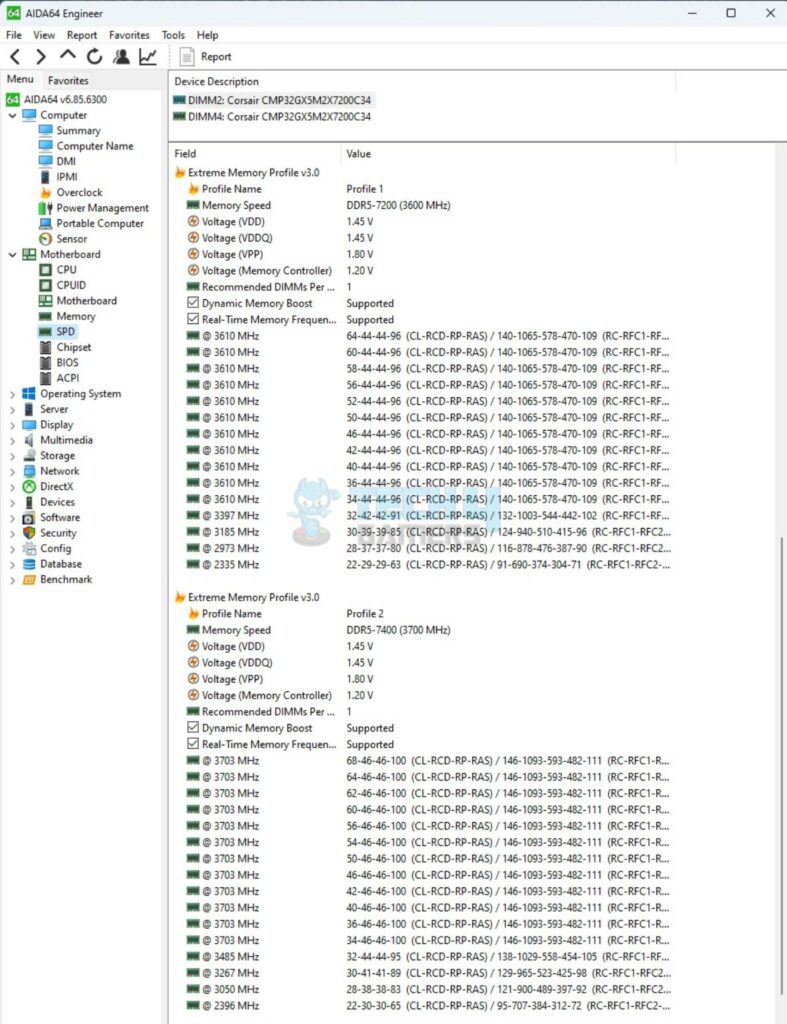Viewport: 787px width, 1024px height.
Task: Select DDR5-7200 (3600 MHz) memory speed value
Action: pyautogui.click(x=398, y=206)
